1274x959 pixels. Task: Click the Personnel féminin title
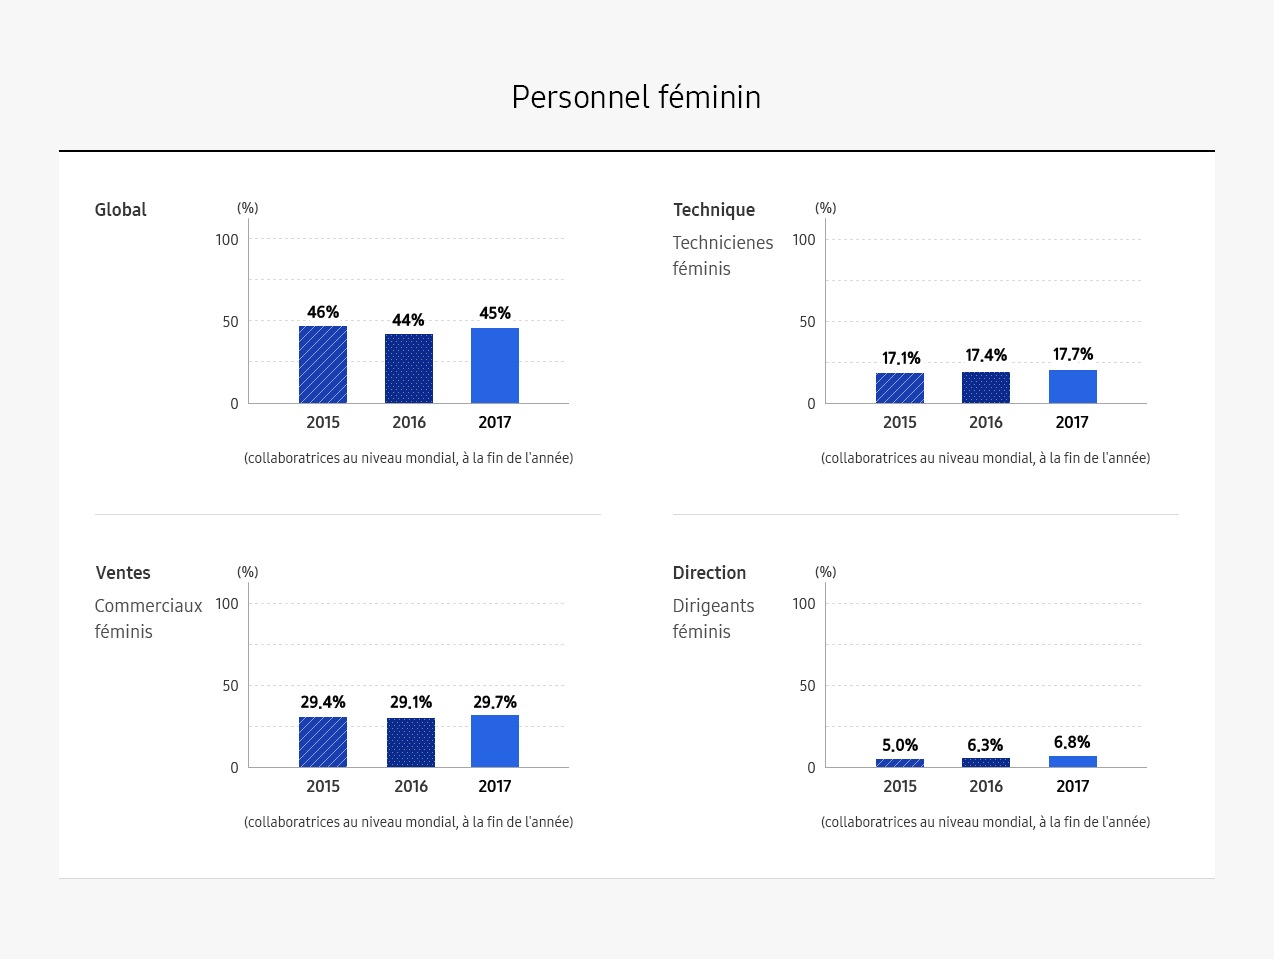tap(636, 97)
